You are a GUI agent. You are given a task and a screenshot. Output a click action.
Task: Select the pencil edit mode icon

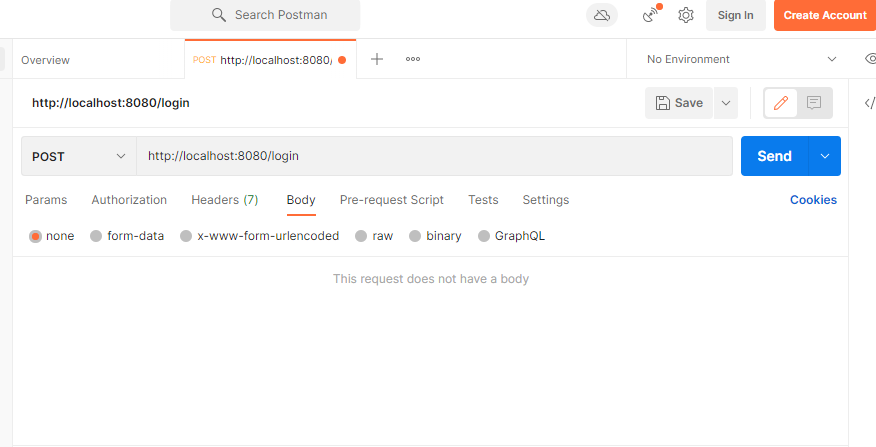tap(780, 103)
